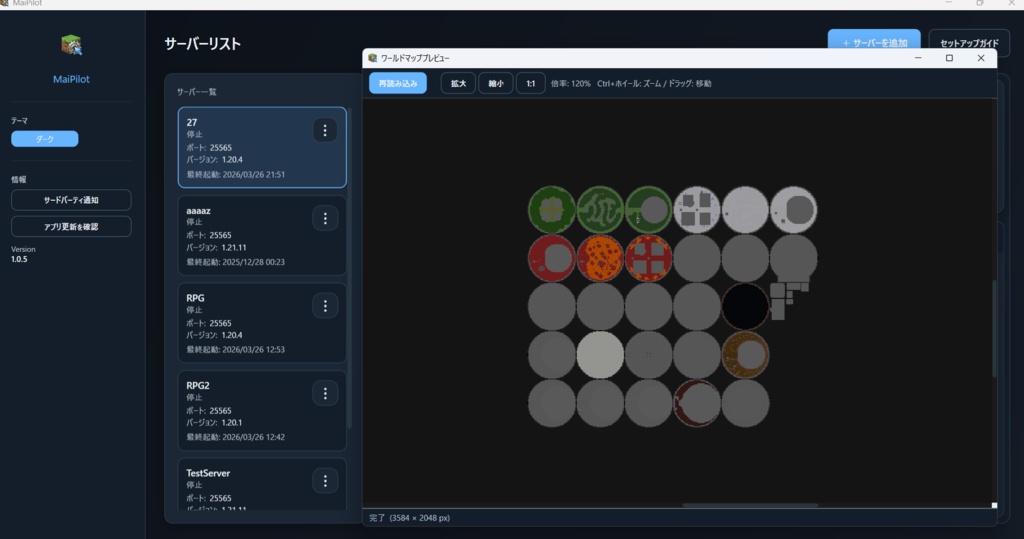
Task: Click the solid black circular map tile
Action: click(745, 306)
